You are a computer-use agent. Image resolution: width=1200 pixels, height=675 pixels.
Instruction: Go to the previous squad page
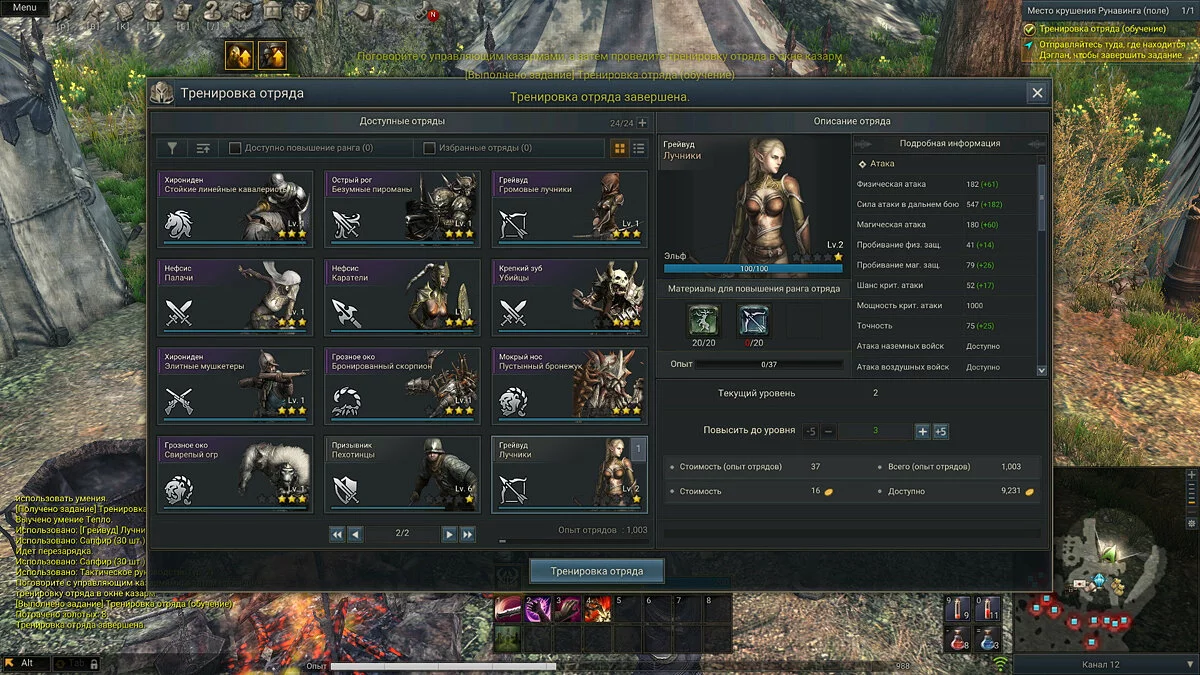click(x=354, y=534)
